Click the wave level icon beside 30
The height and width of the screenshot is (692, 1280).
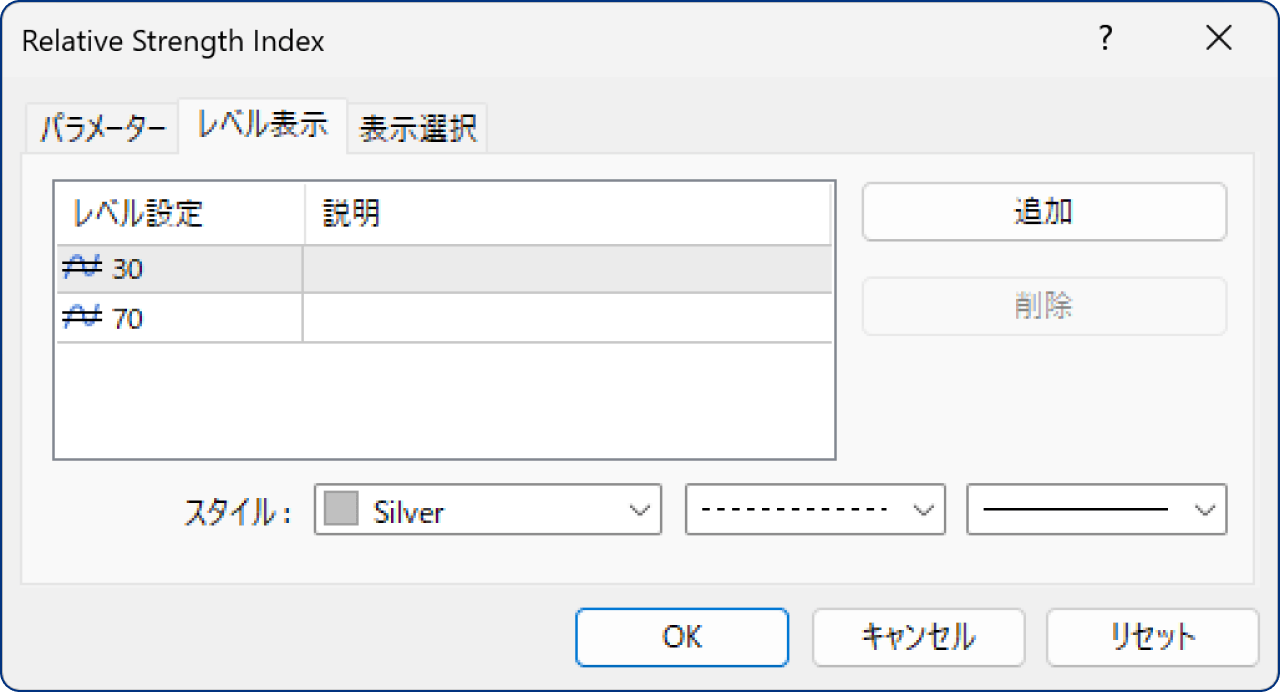(81, 268)
